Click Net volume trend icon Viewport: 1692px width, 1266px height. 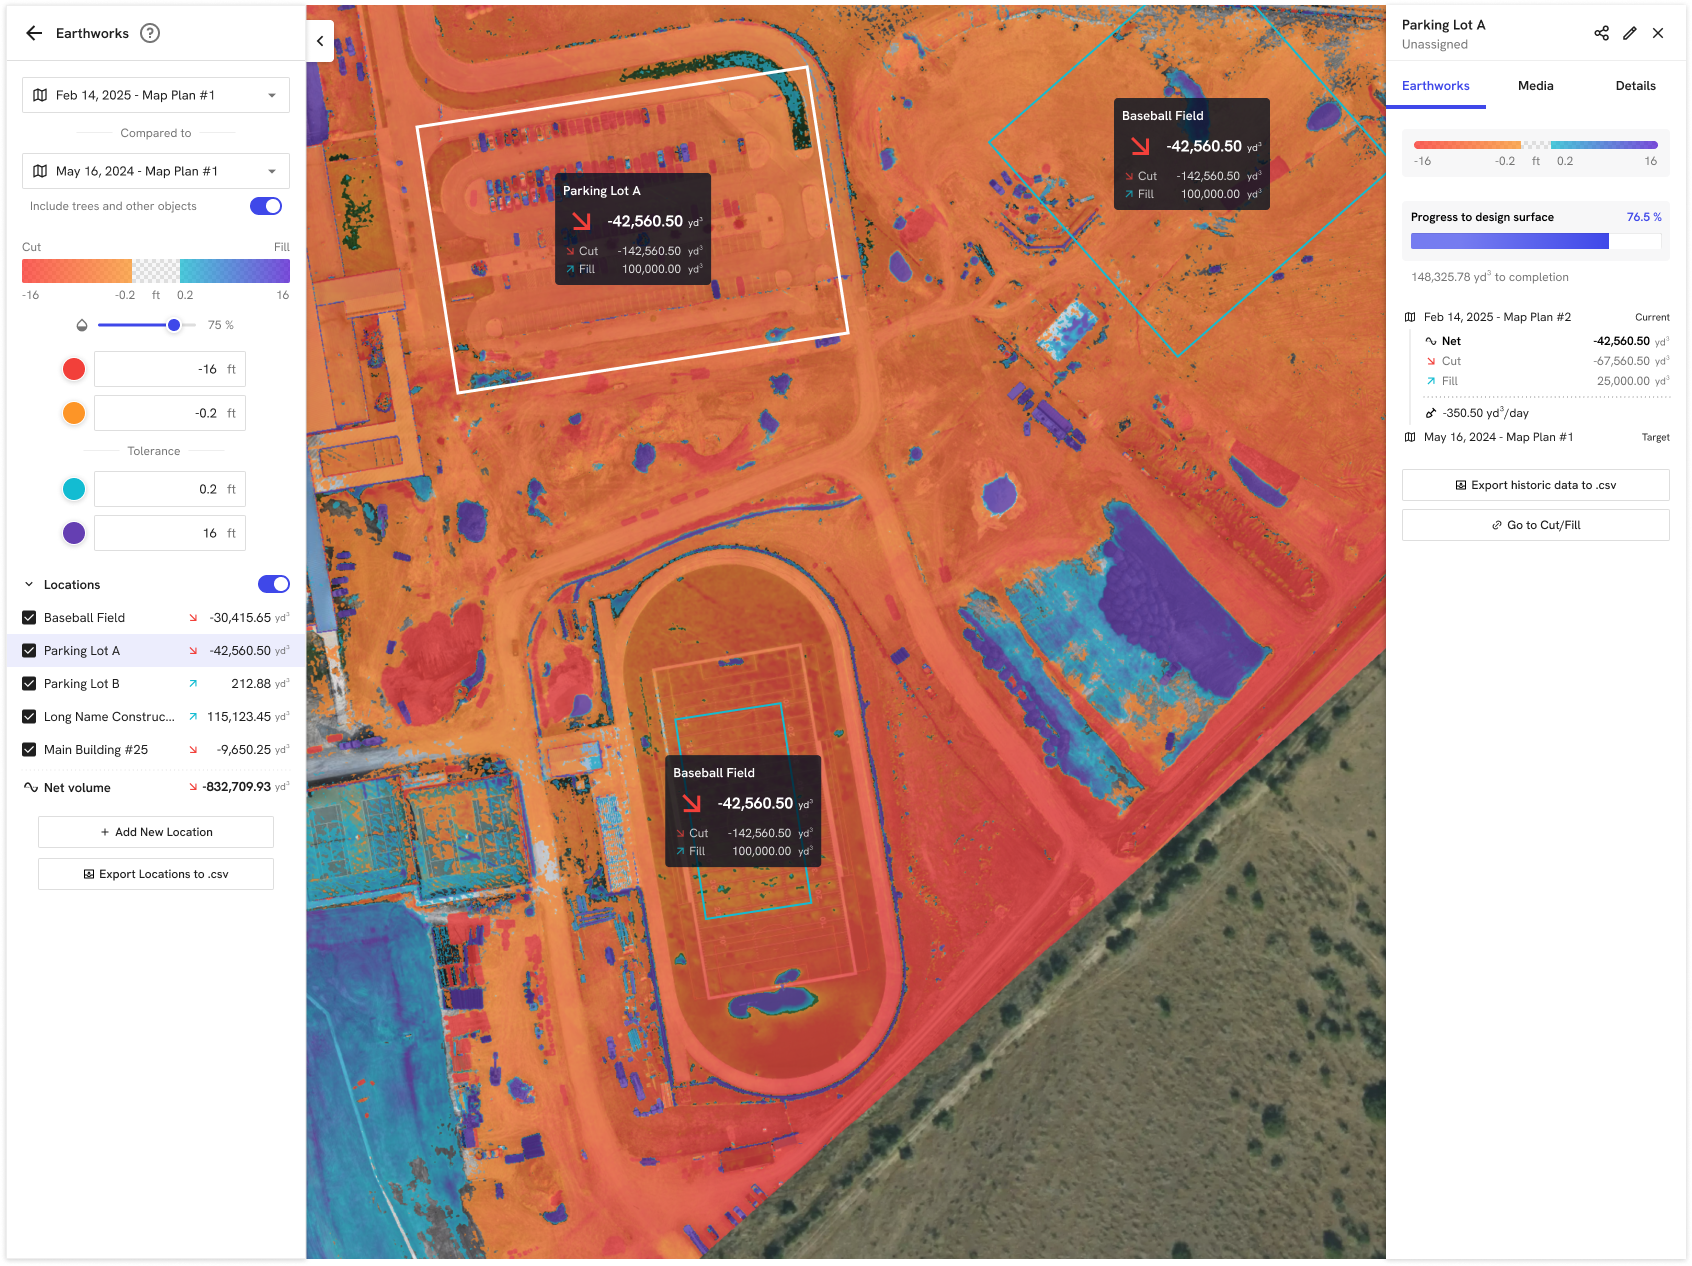pos(31,787)
